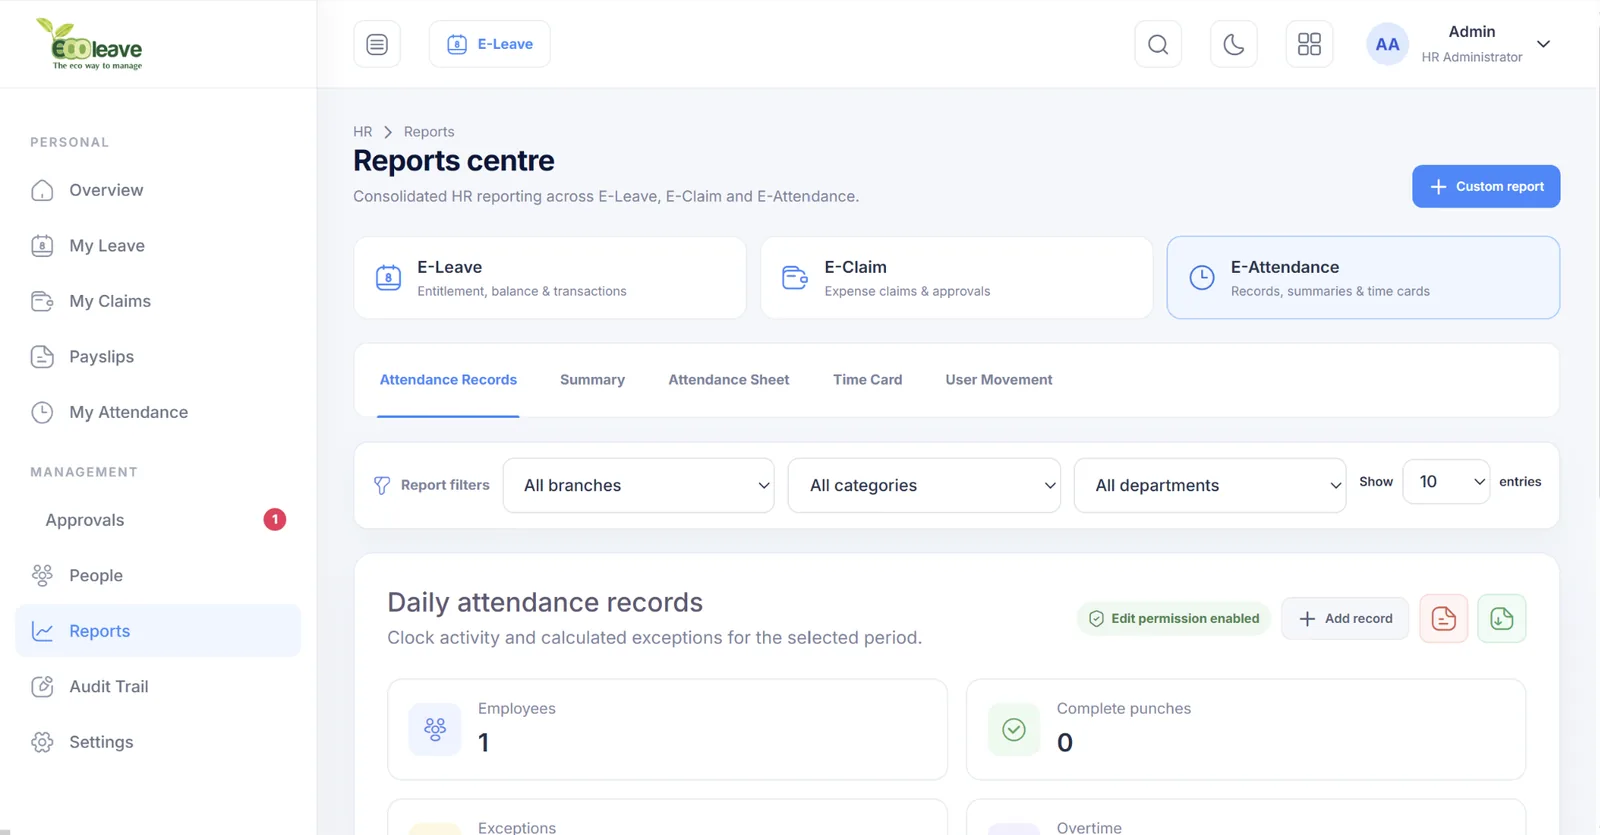Click the Ecoleave logo

[x=90, y=44]
